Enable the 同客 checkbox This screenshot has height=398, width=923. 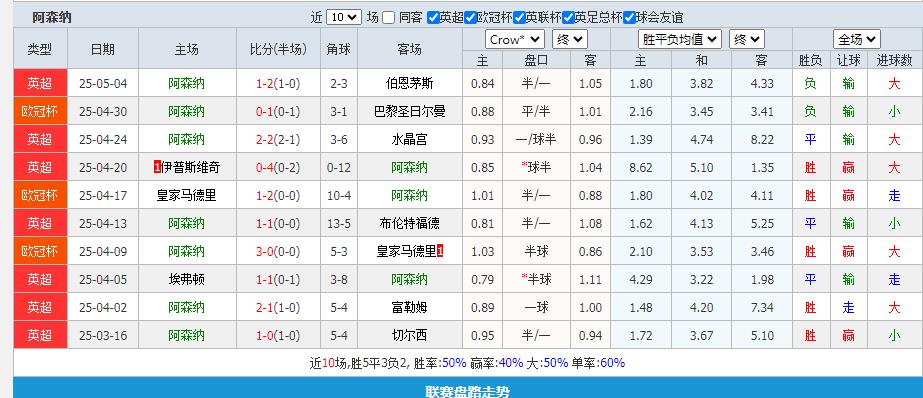388,18
